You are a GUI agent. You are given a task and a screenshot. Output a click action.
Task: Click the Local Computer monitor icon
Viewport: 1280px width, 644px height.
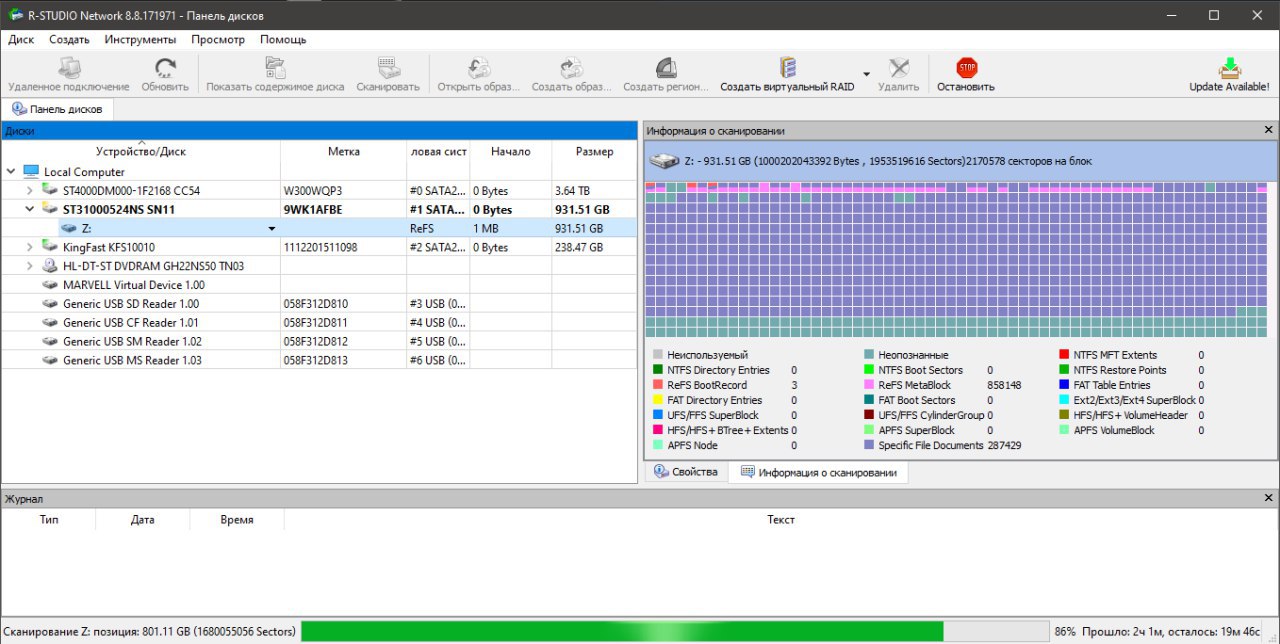click(x=31, y=172)
